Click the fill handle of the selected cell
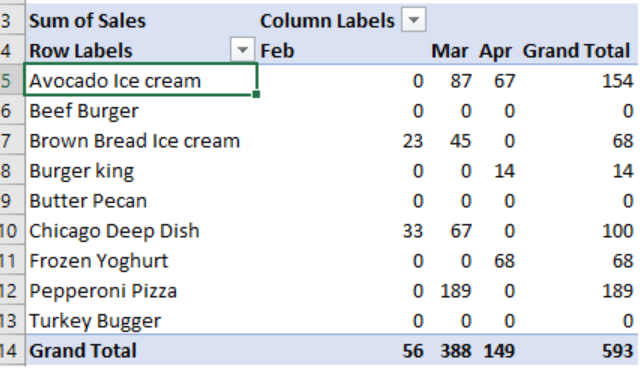The height and width of the screenshot is (369, 642). pyautogui.click(x=256, y=95)
